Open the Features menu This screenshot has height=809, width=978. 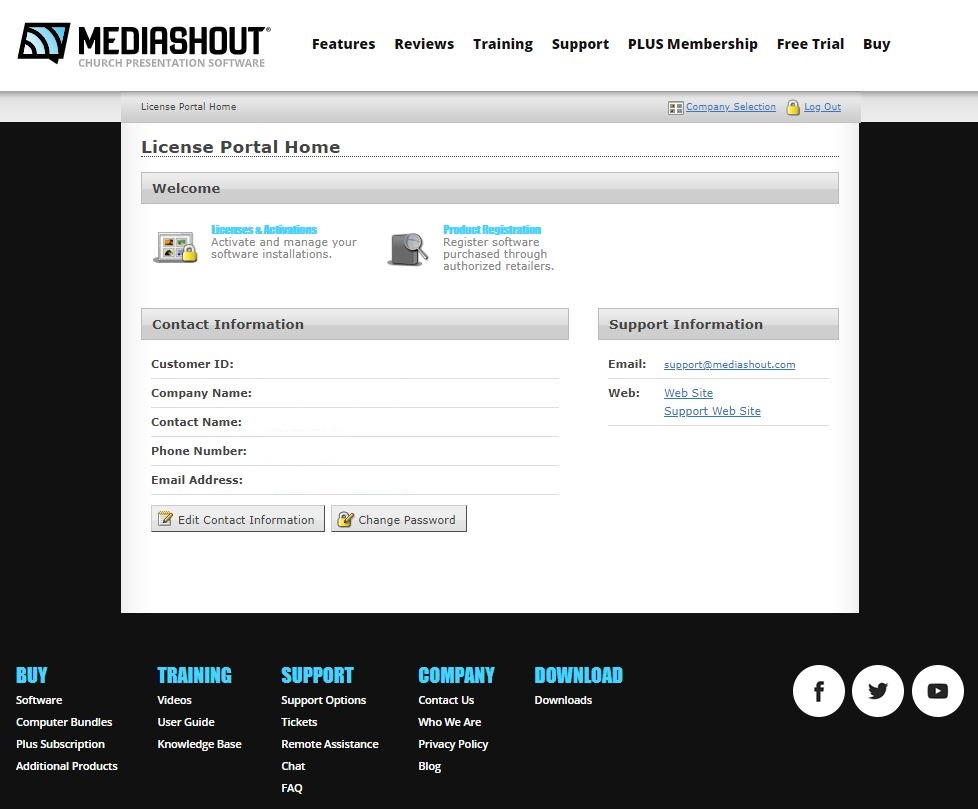pos(344,44)
